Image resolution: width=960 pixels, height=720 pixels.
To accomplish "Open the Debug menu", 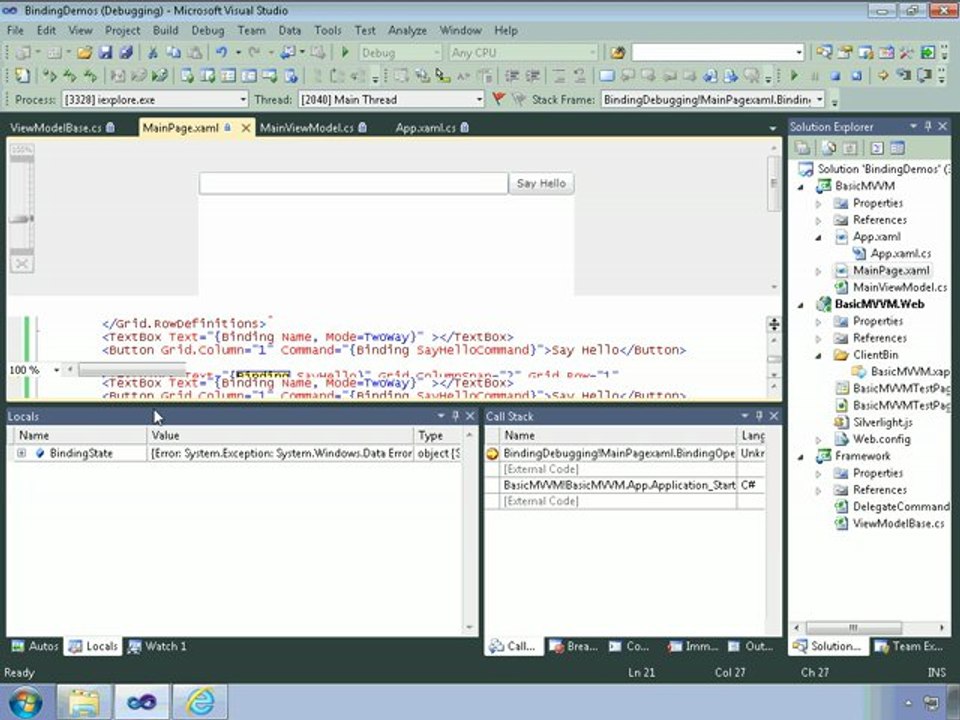I will (x=208, y=30).
